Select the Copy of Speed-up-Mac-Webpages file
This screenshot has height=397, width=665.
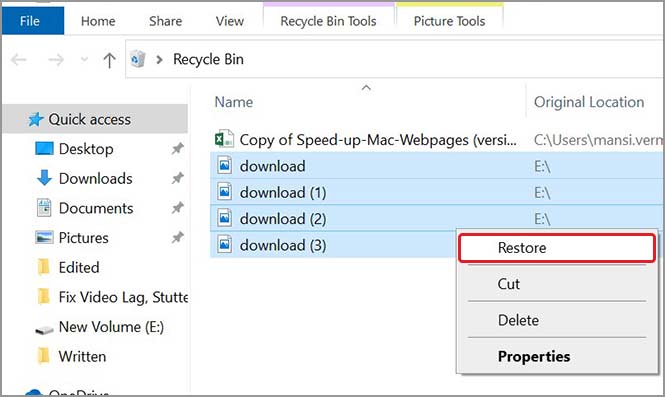click(378, 140)
